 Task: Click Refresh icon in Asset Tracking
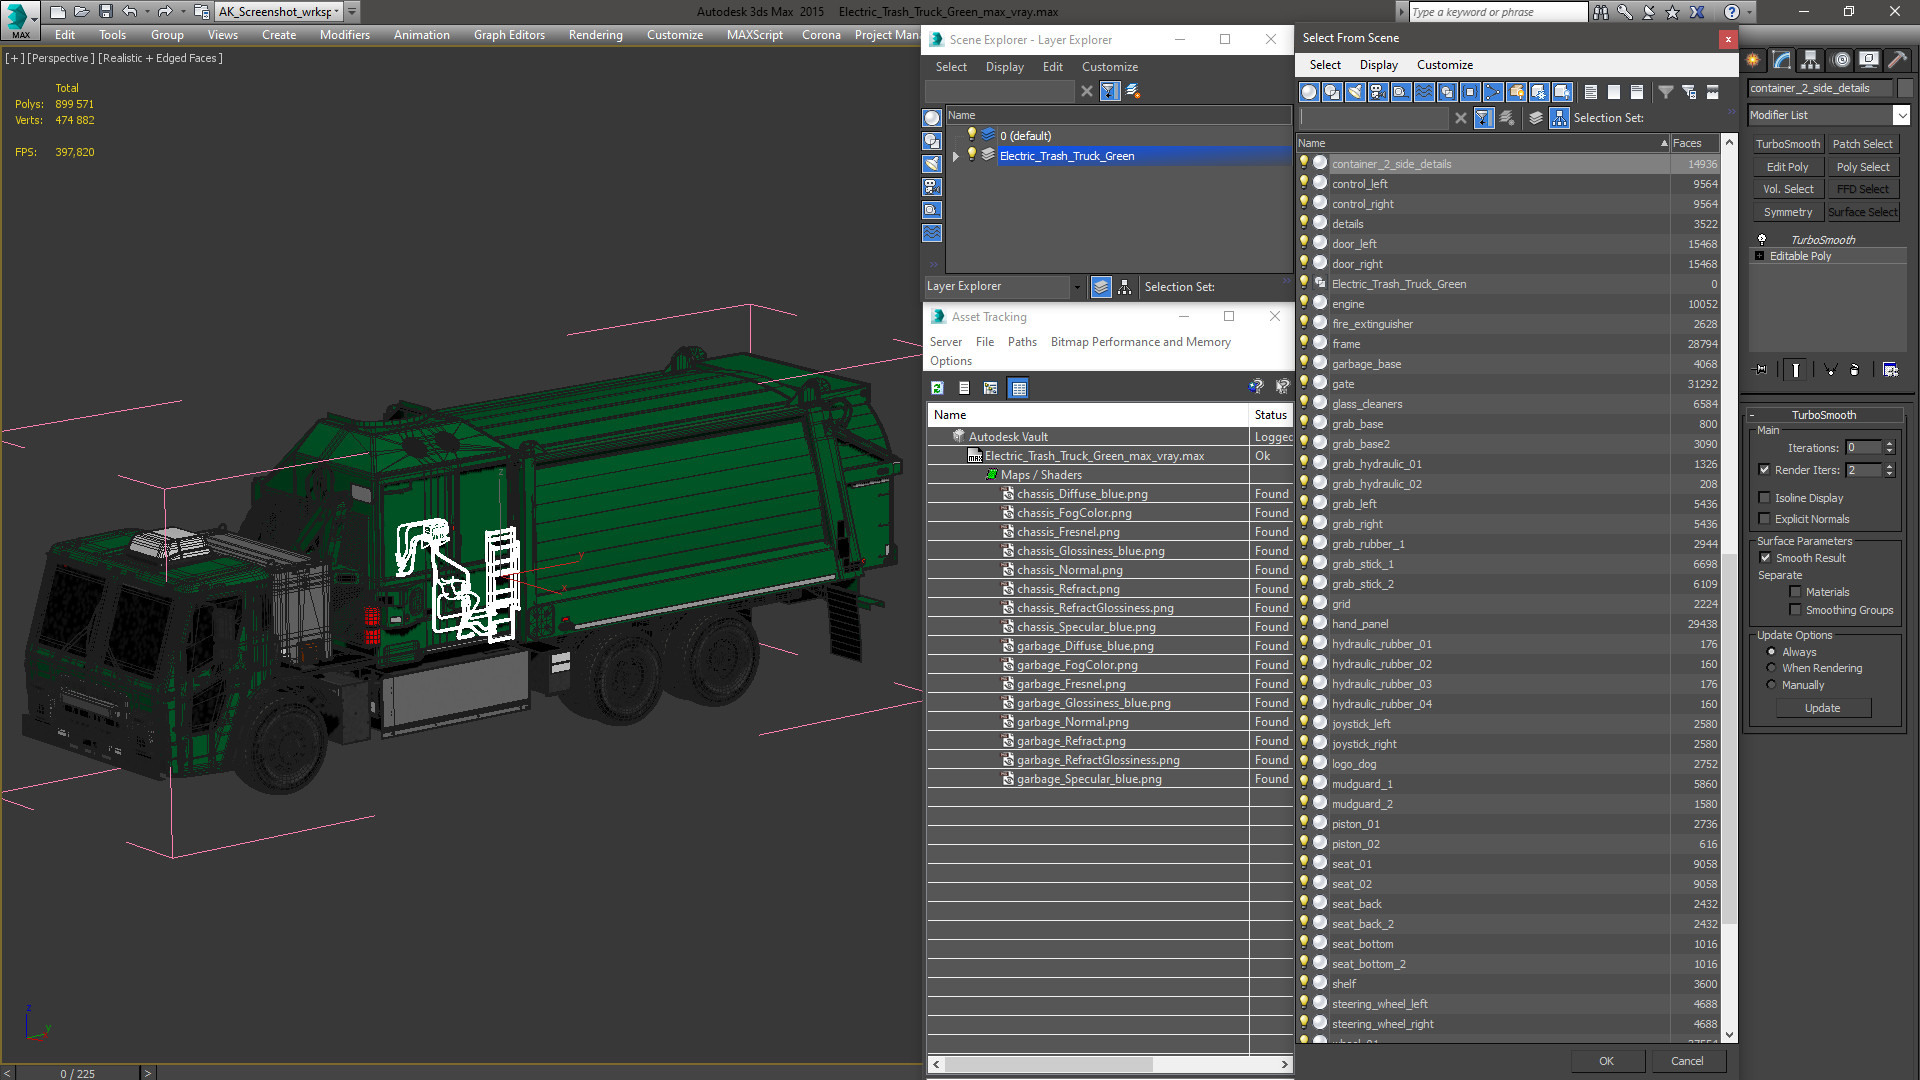[937, 388]
